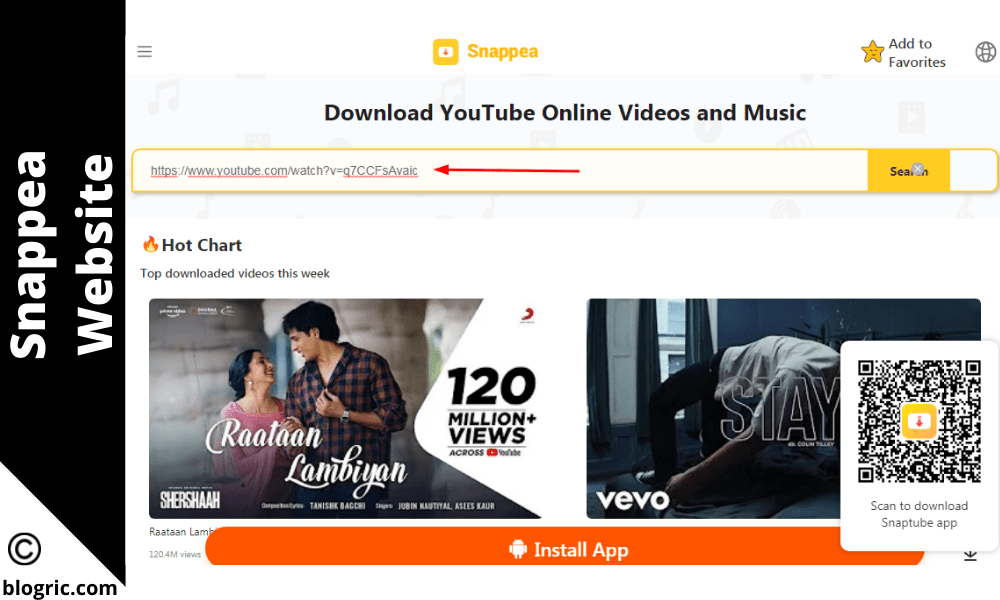Click the Hot Chart fire icon

(x=151, y=244)
